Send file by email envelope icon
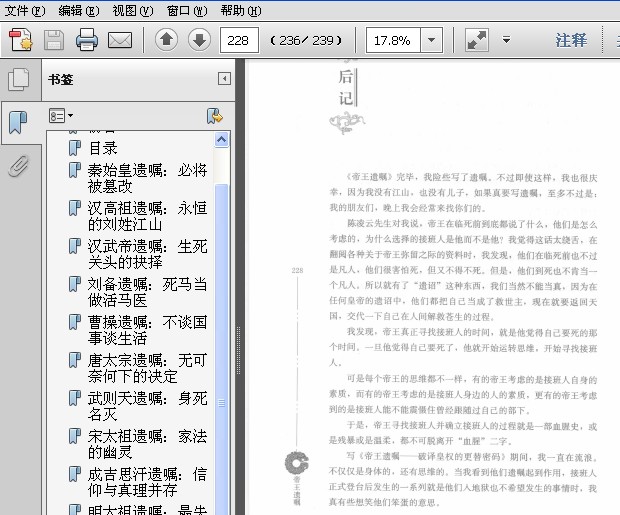Viewport: 620px width, 515px height. point(120,40)
